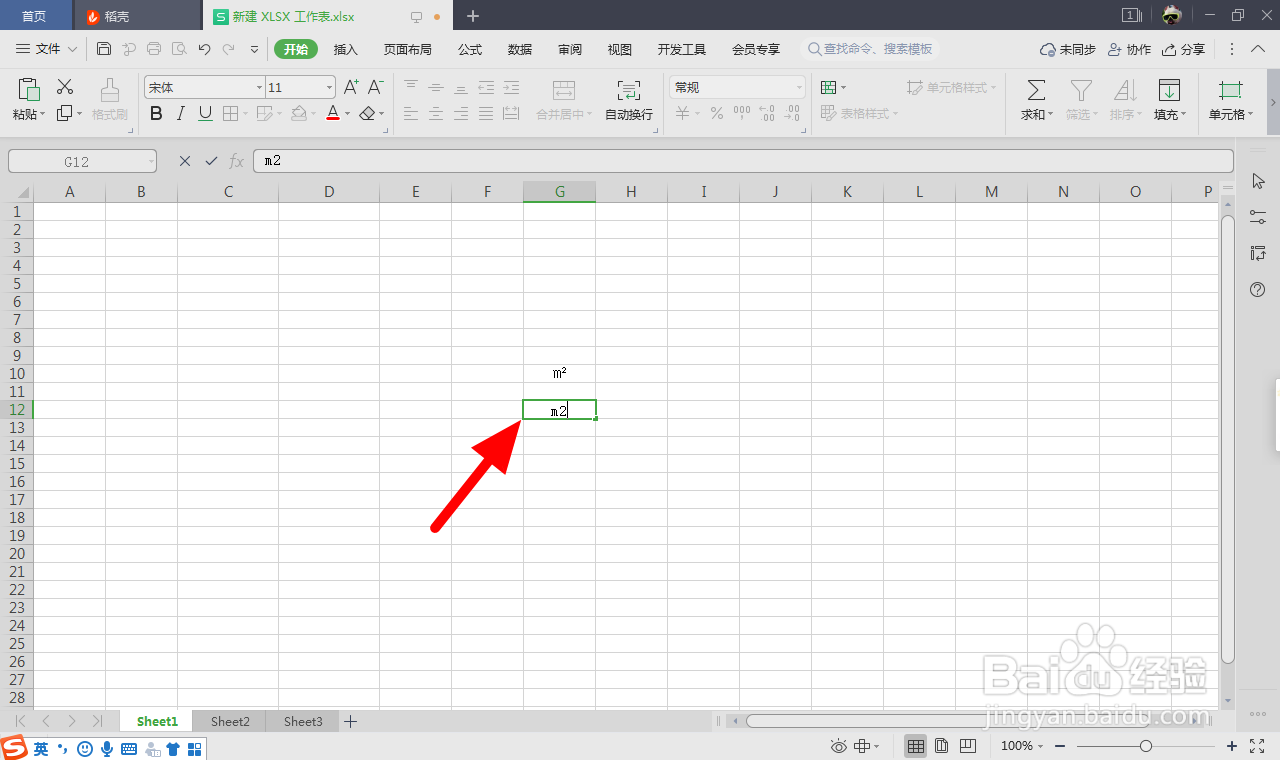Open the 文件 menu
The width and height of the screenshot is (1280, 760).
(x=44, y=48)
